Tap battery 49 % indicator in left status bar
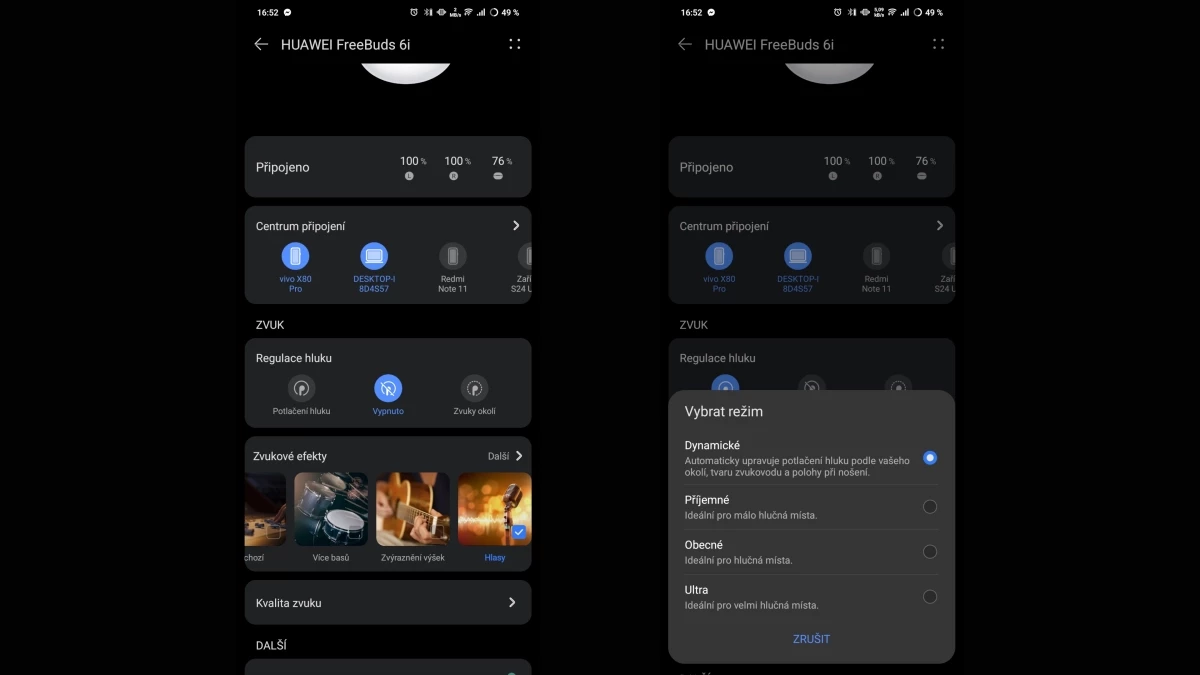Image resolution: width=1200 pixels, height=675 pixels. click(504, 13)
